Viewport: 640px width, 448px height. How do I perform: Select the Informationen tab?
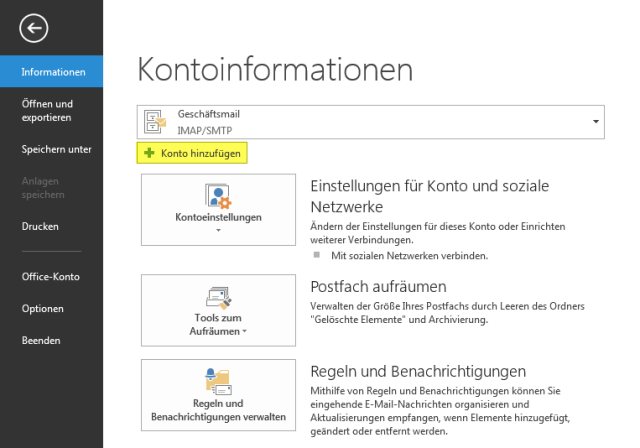point(52,72)
